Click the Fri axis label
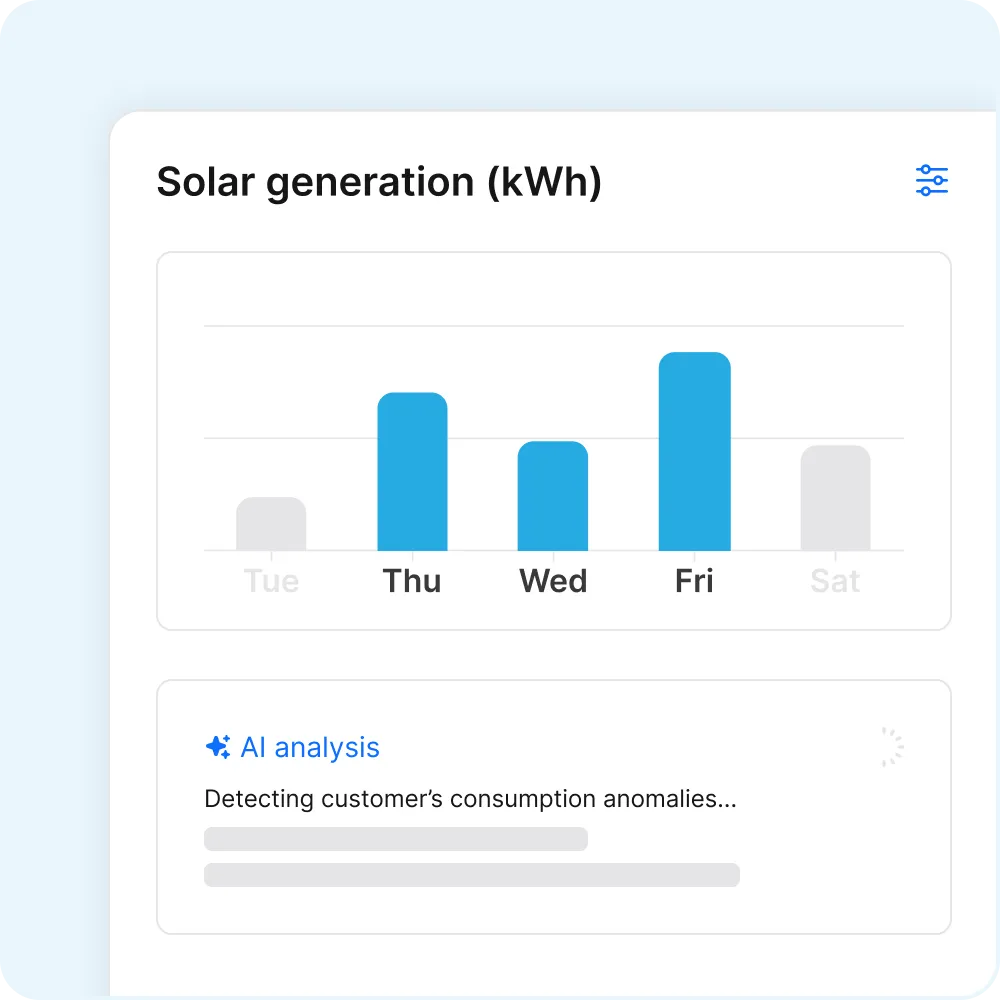The width and height of the screenshot is (1000, 1000). (694, 581)
